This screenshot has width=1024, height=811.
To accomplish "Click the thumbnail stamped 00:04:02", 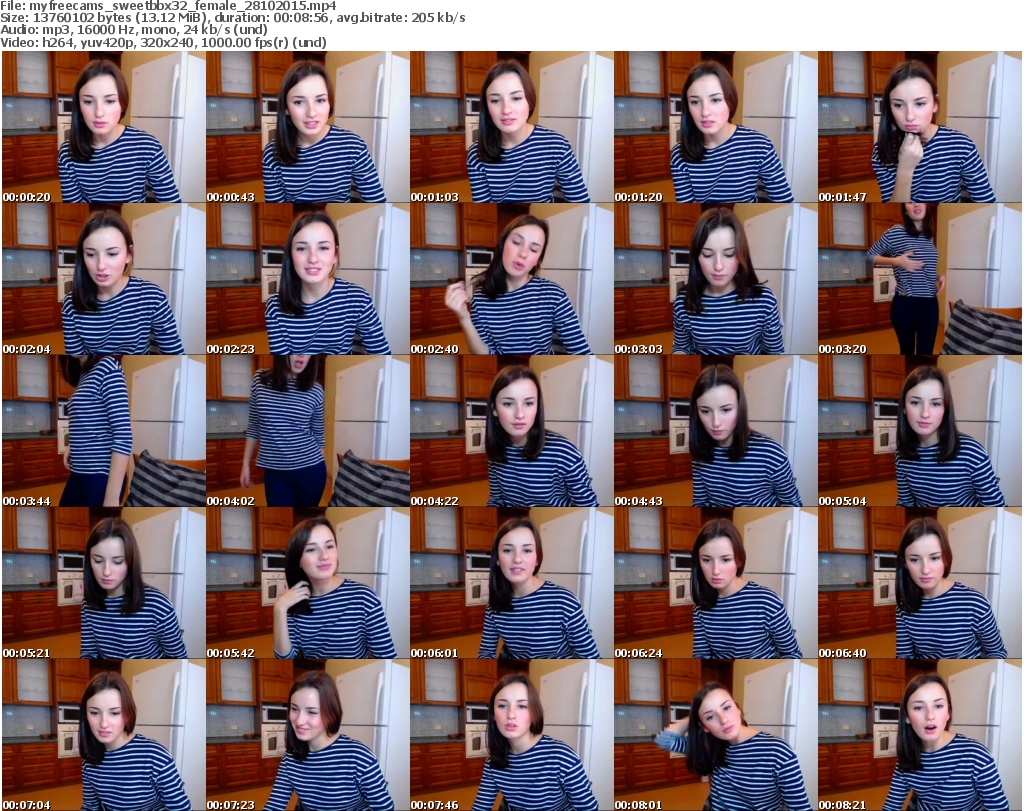I will [308, 431].
